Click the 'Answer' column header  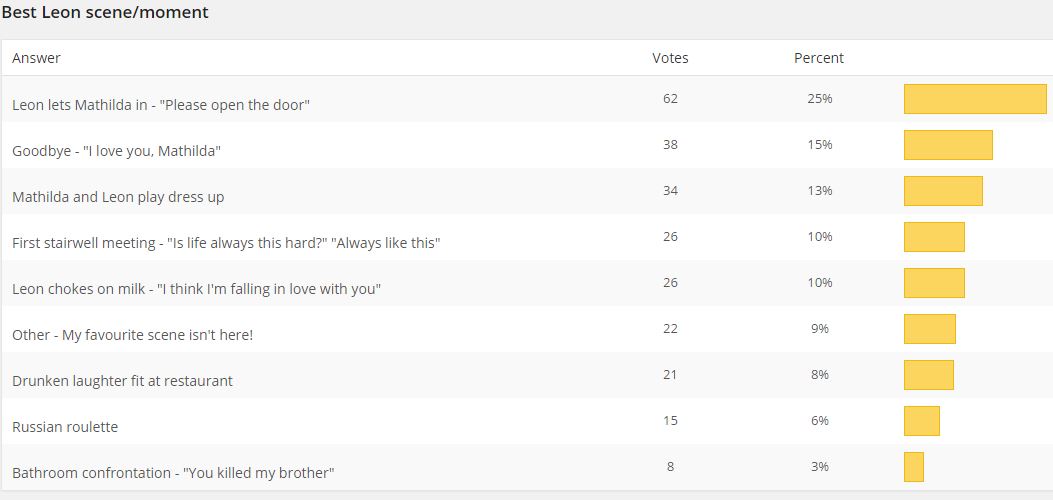pyautogui.click(x=36, y=58)
